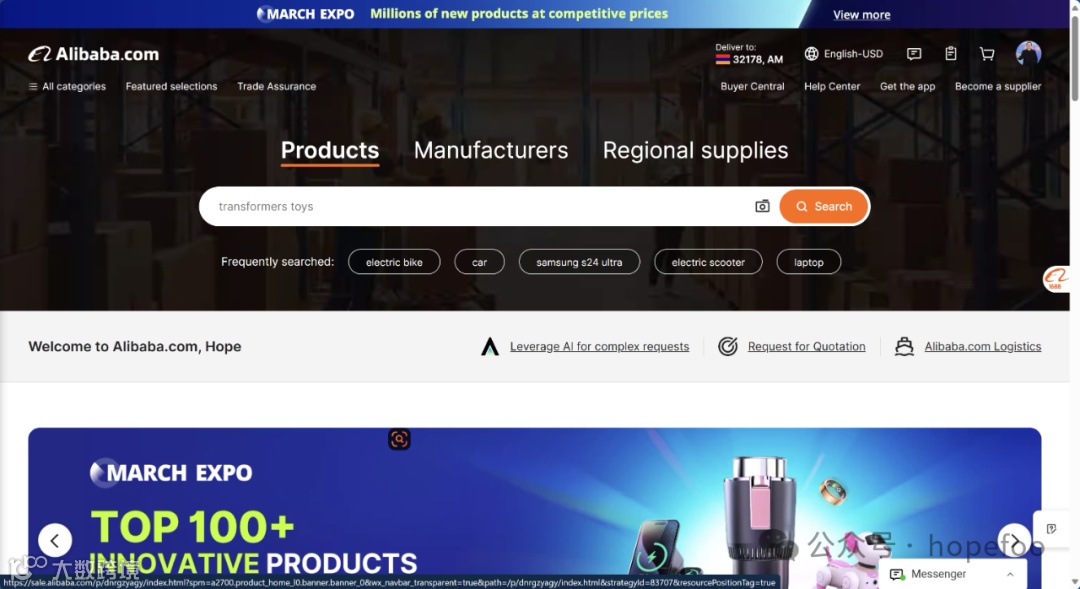Open the user profile avatar
The height and width of the screenshot is (589, 1080).
tap(1028, 54)
